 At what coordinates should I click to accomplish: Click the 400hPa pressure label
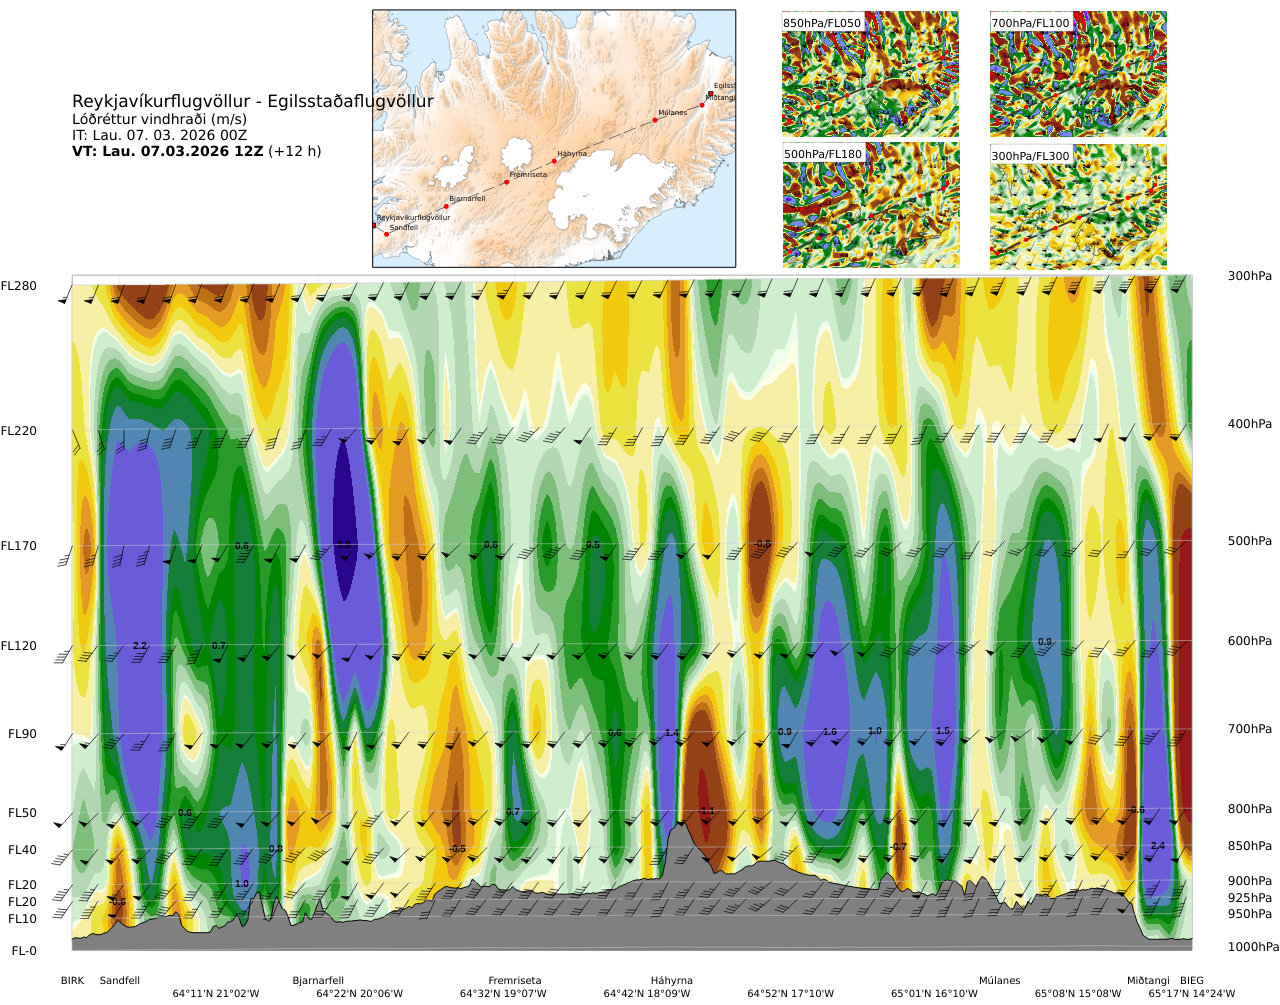pyautogui.click(x=1250, y=424)
